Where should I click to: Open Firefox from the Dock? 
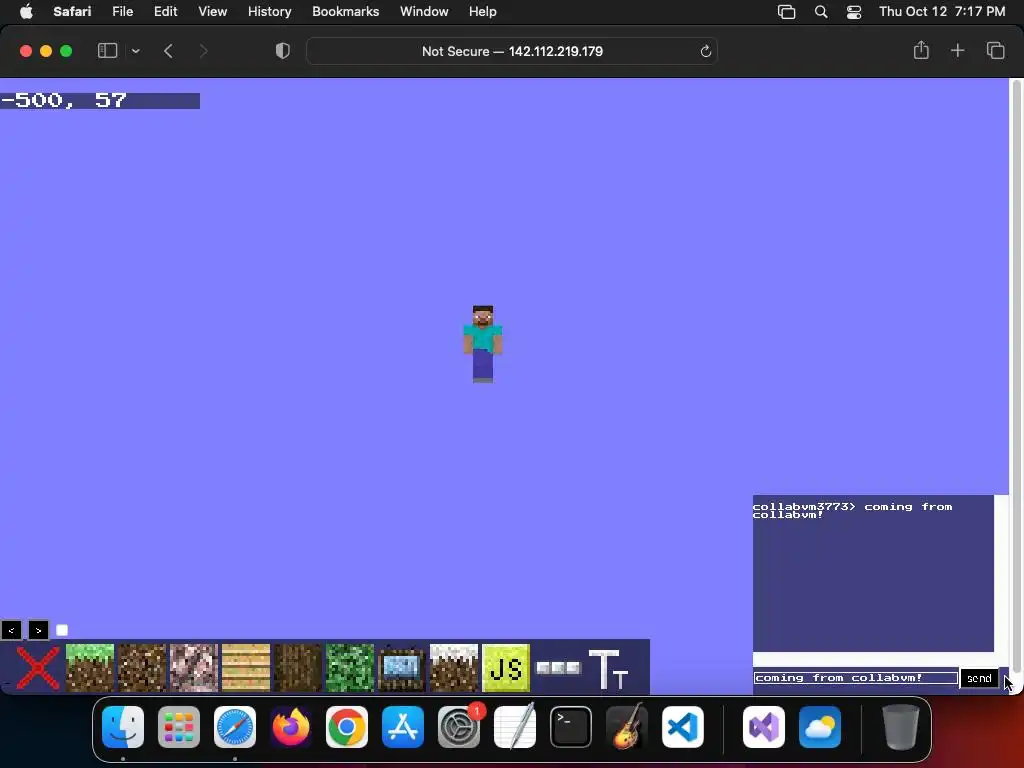point(291,727)
